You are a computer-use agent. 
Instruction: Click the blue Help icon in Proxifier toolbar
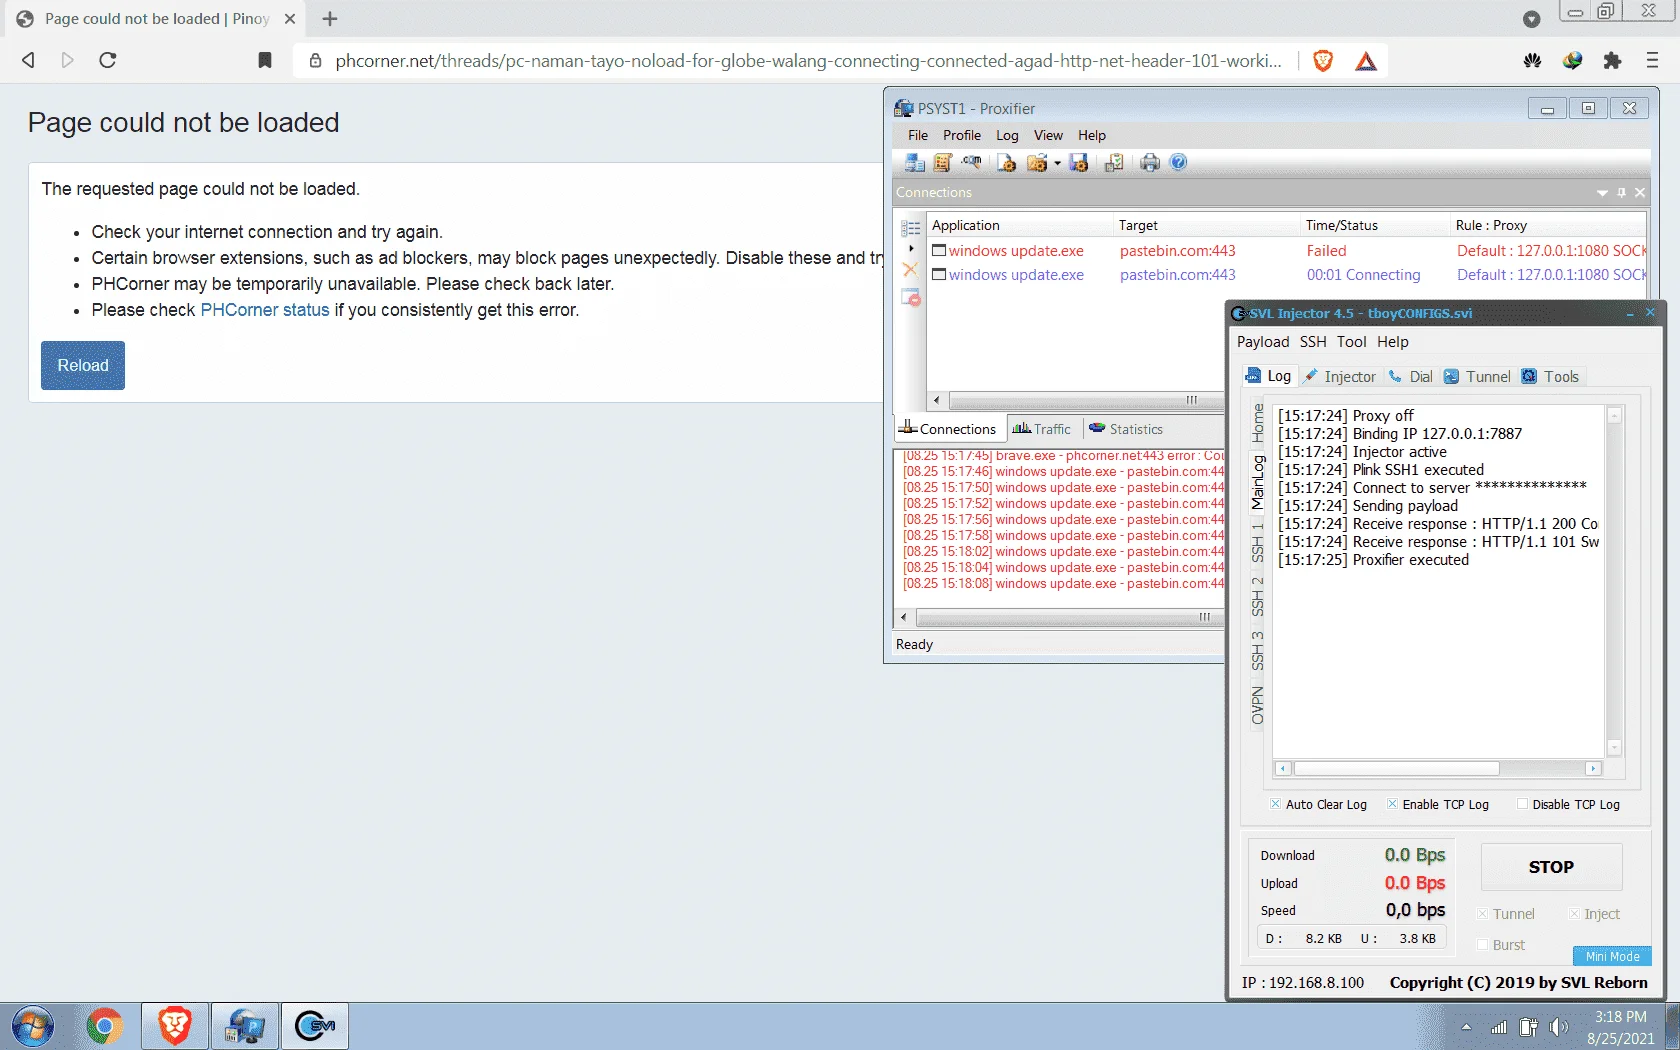pos(1179,163)
